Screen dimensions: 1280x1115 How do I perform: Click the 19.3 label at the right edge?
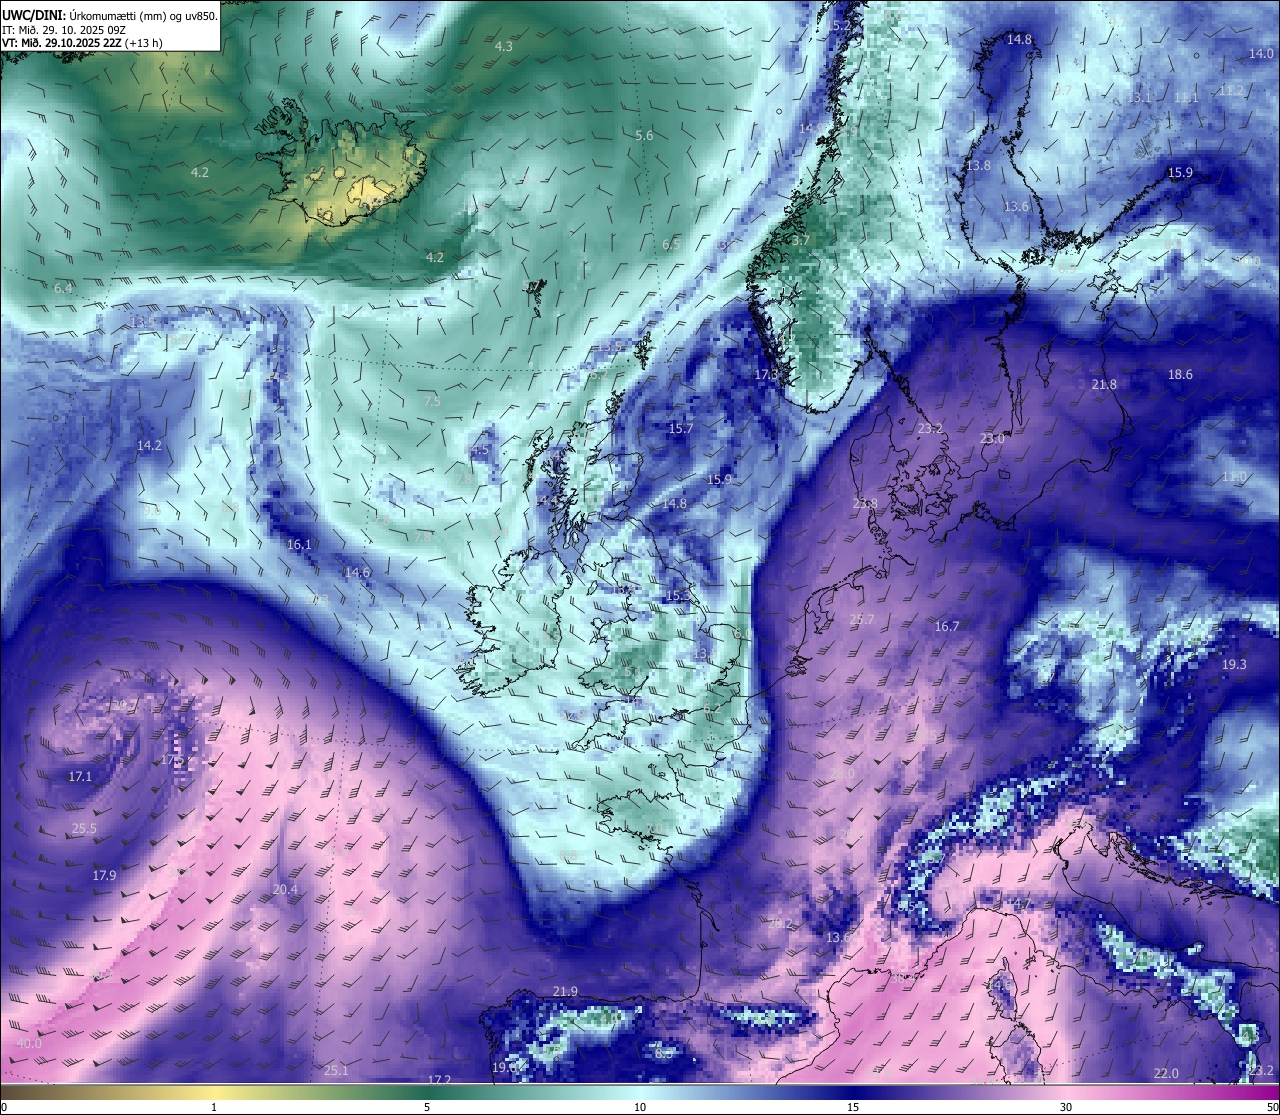(x=1234, y=664)
